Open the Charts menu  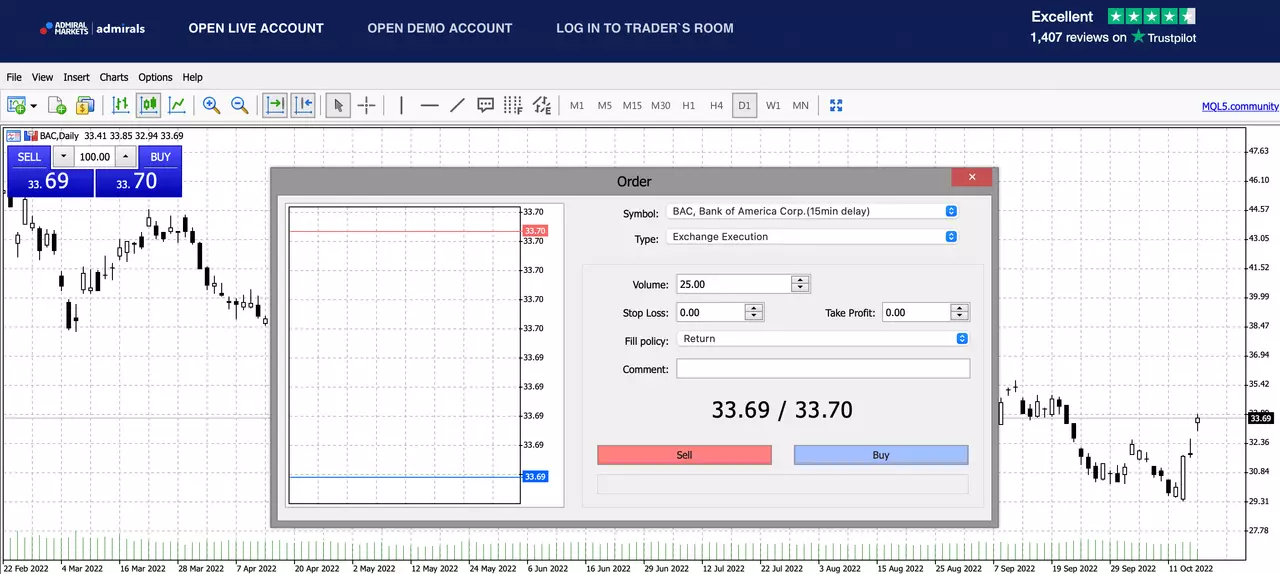(114, 77)
